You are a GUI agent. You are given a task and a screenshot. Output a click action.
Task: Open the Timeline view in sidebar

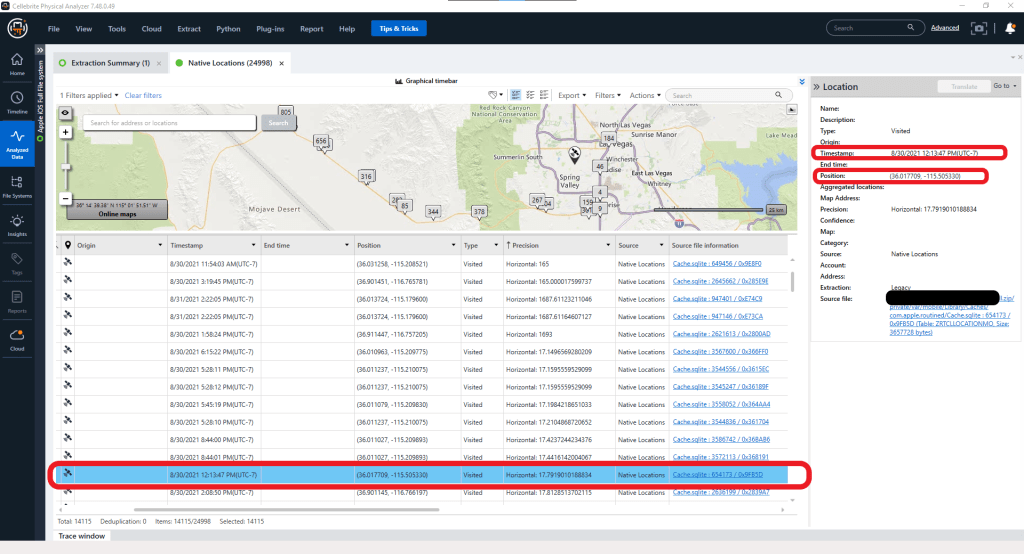tap(17, 101)
